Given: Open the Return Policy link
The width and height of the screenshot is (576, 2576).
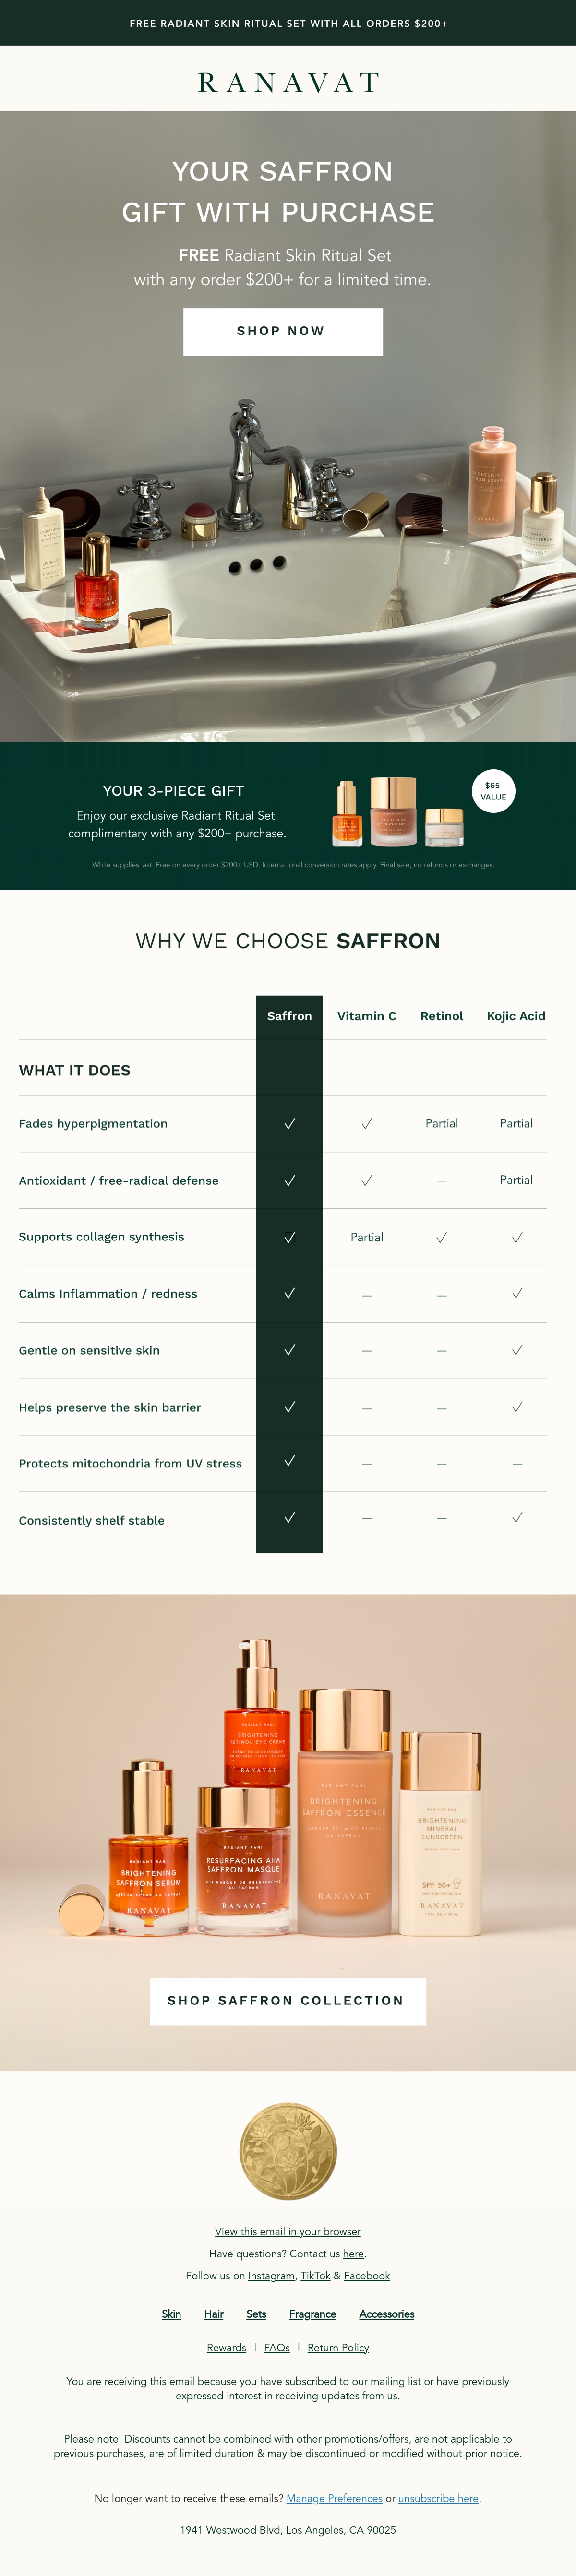Looking at the screenshot, I should 338,2347.
